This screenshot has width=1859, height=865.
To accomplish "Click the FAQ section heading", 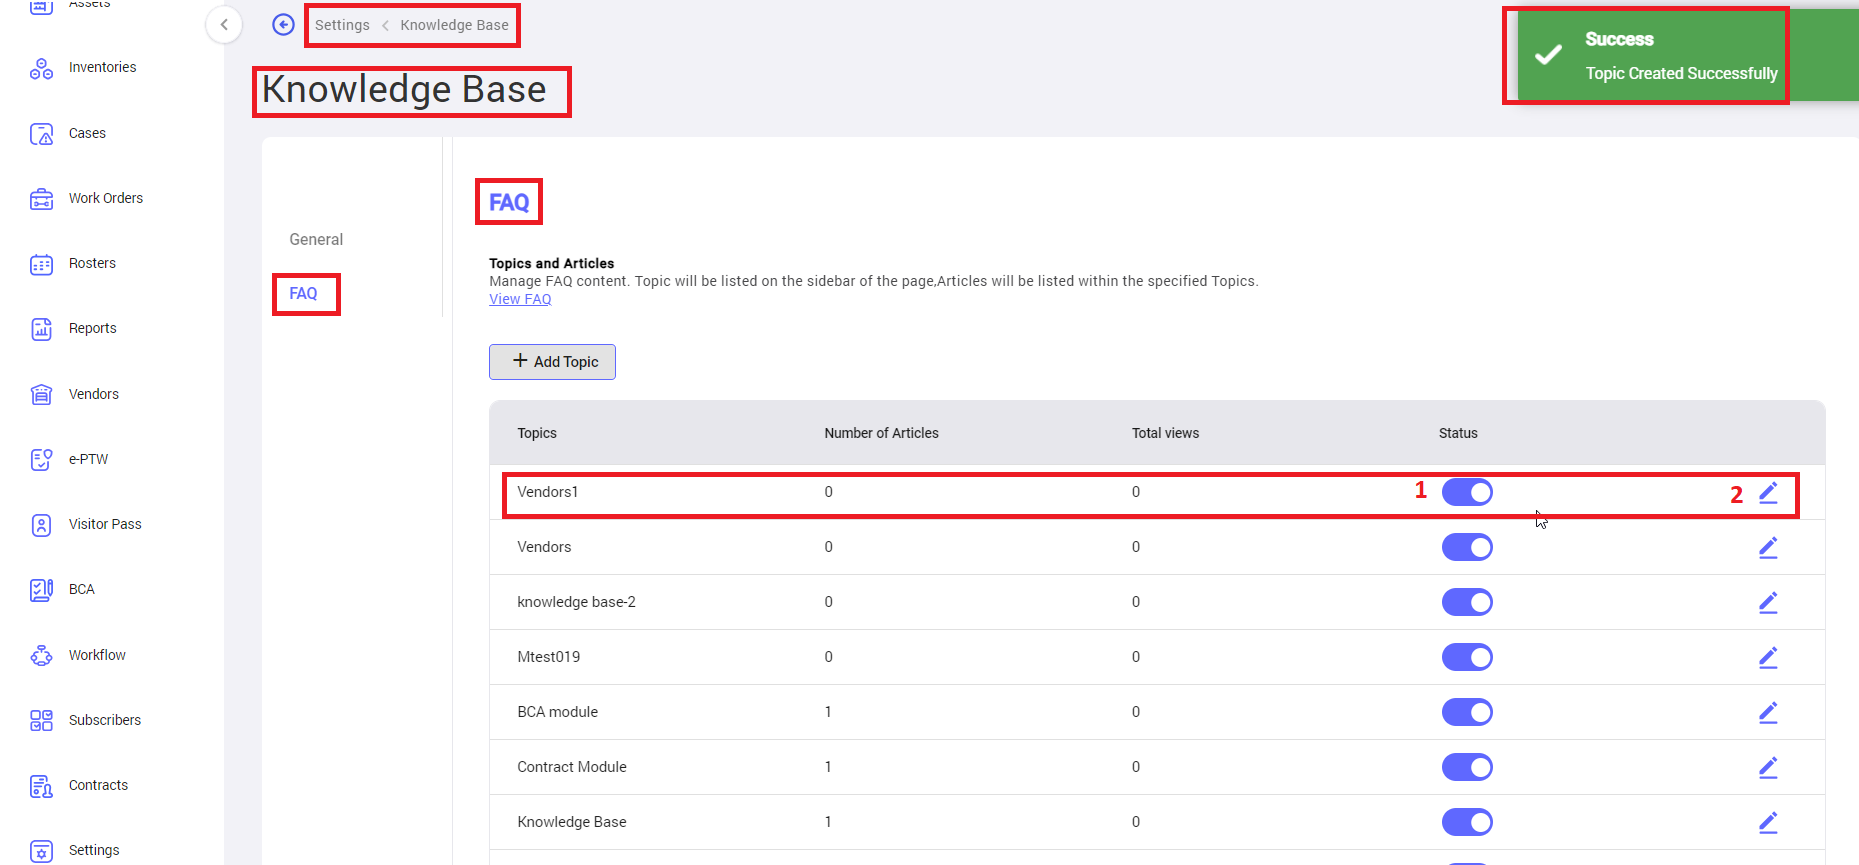I will point(509,203).
